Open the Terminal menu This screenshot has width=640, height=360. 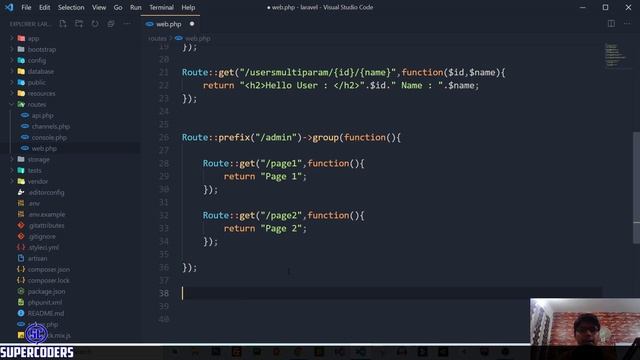[161, 7]
